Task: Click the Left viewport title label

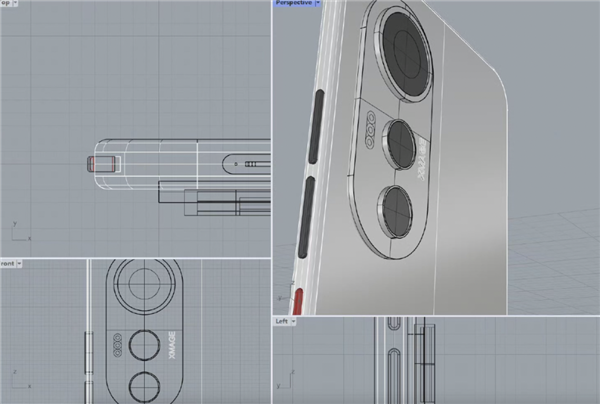Action: coord(282,321)
